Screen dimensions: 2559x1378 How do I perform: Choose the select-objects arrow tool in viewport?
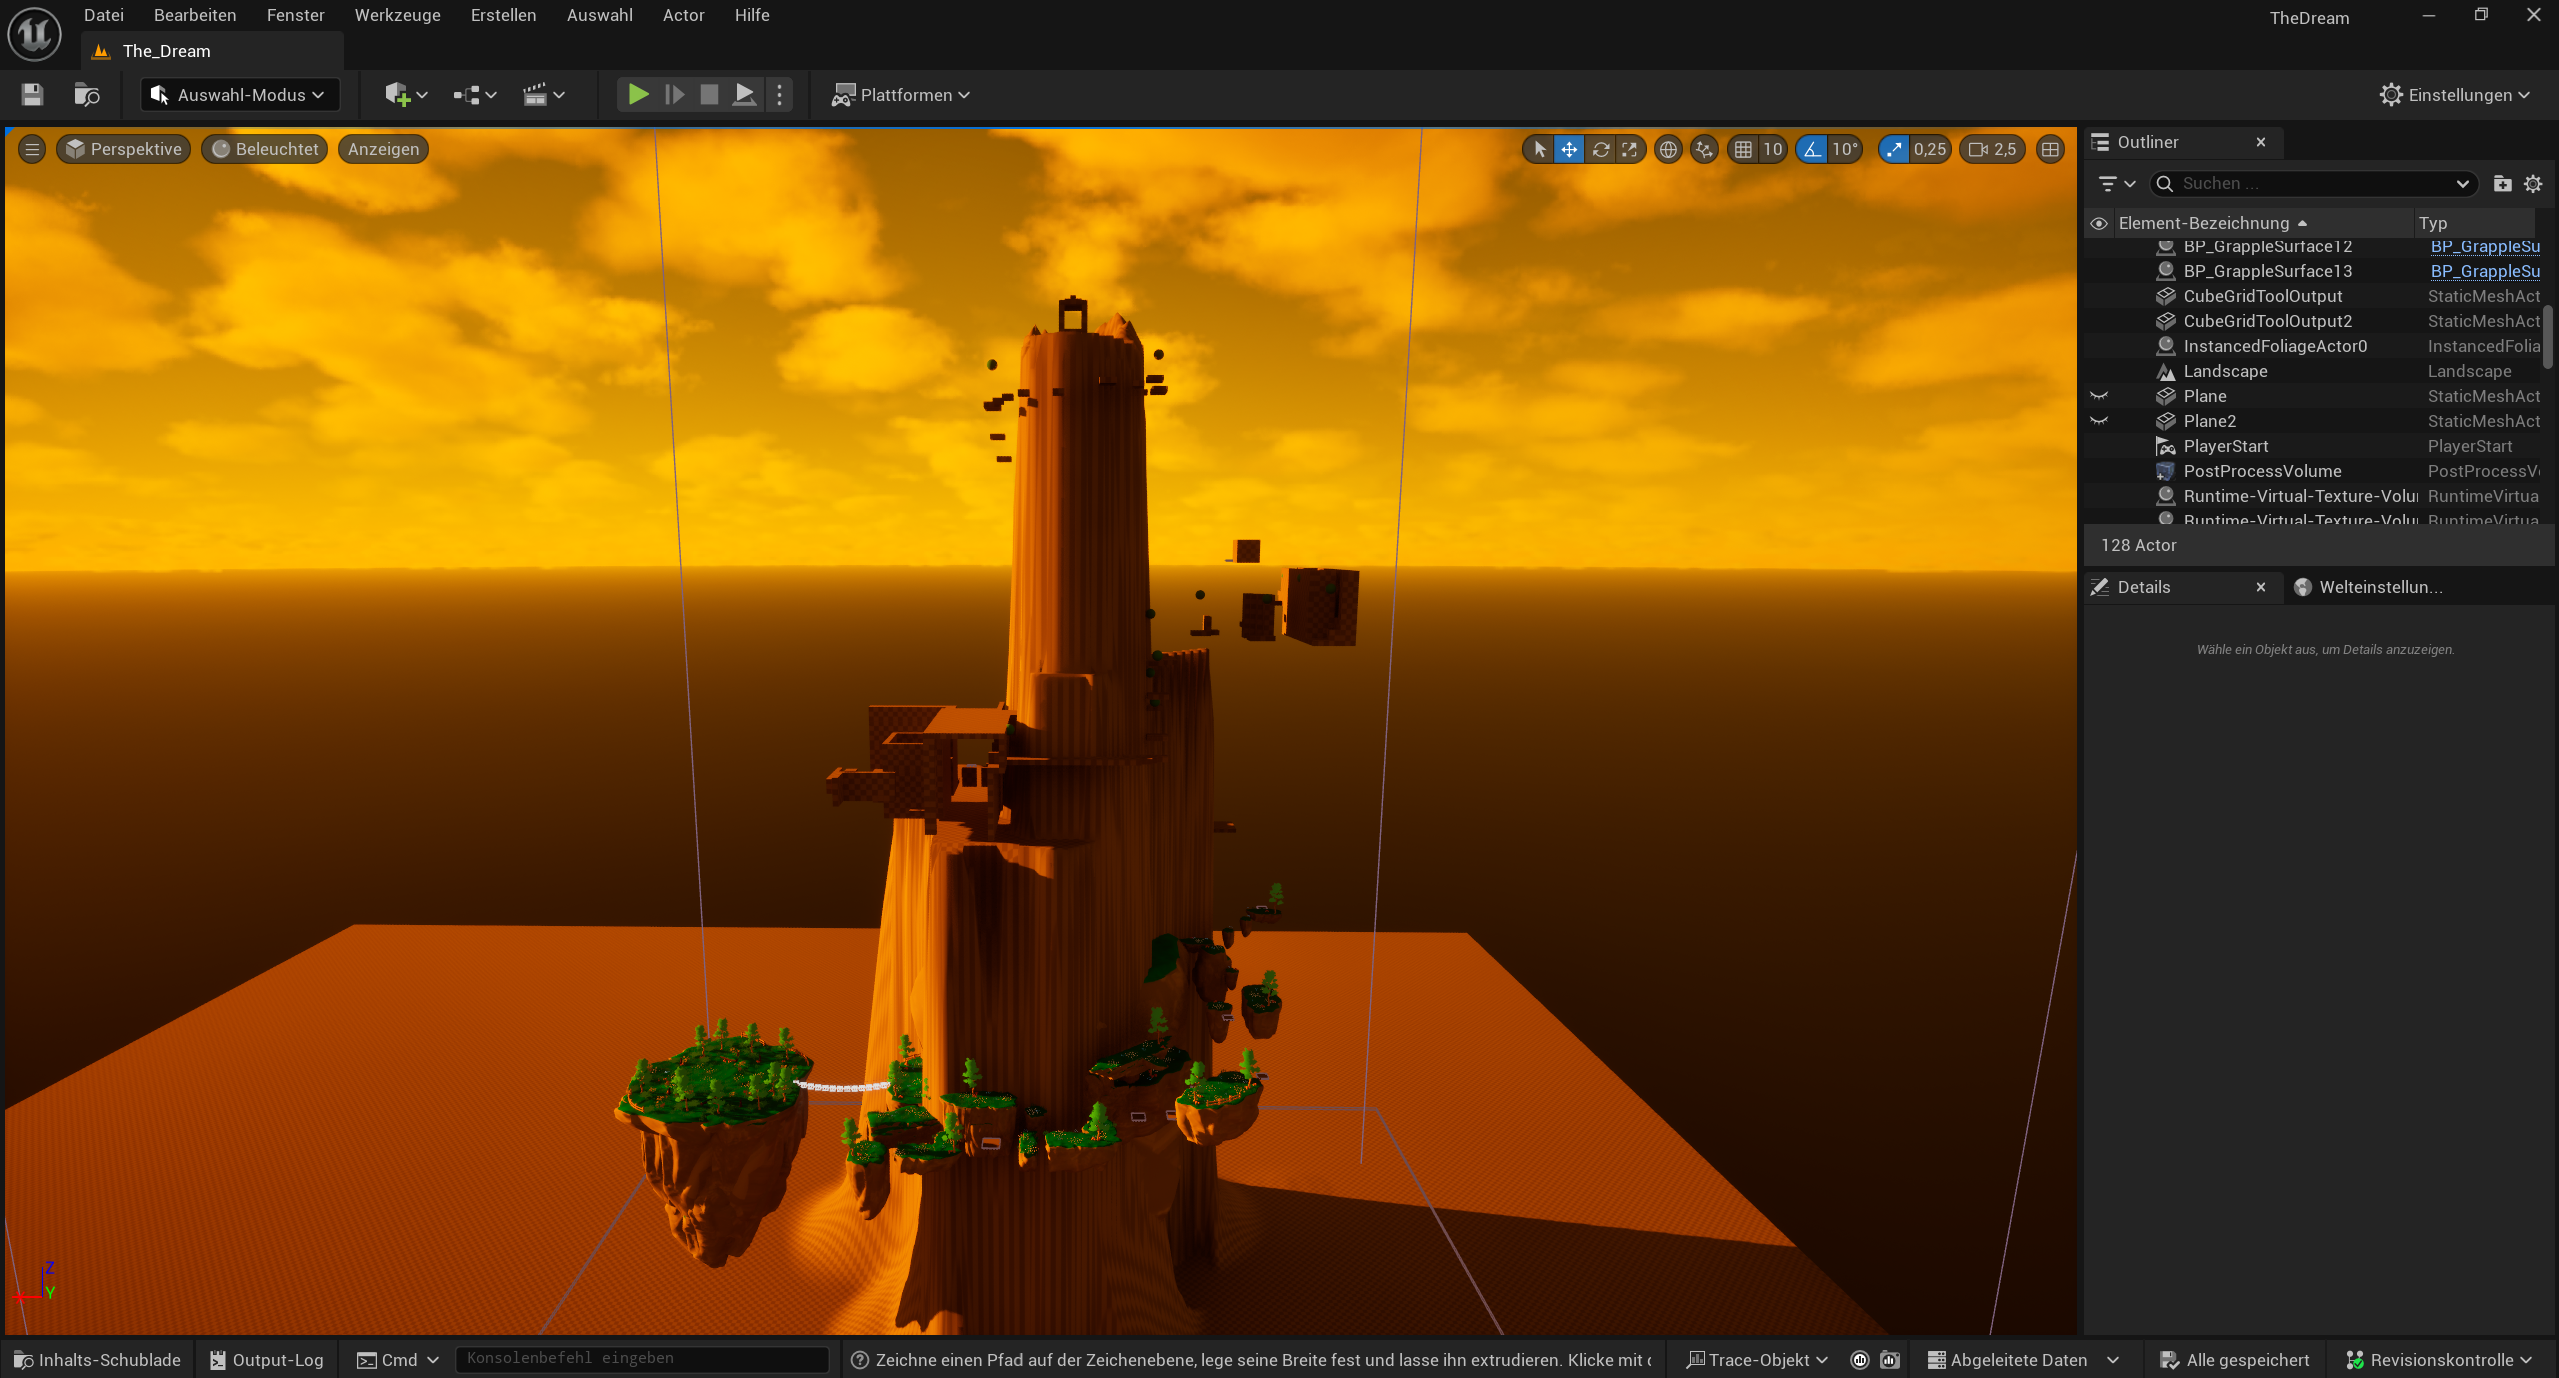[x=1540, y=149]
